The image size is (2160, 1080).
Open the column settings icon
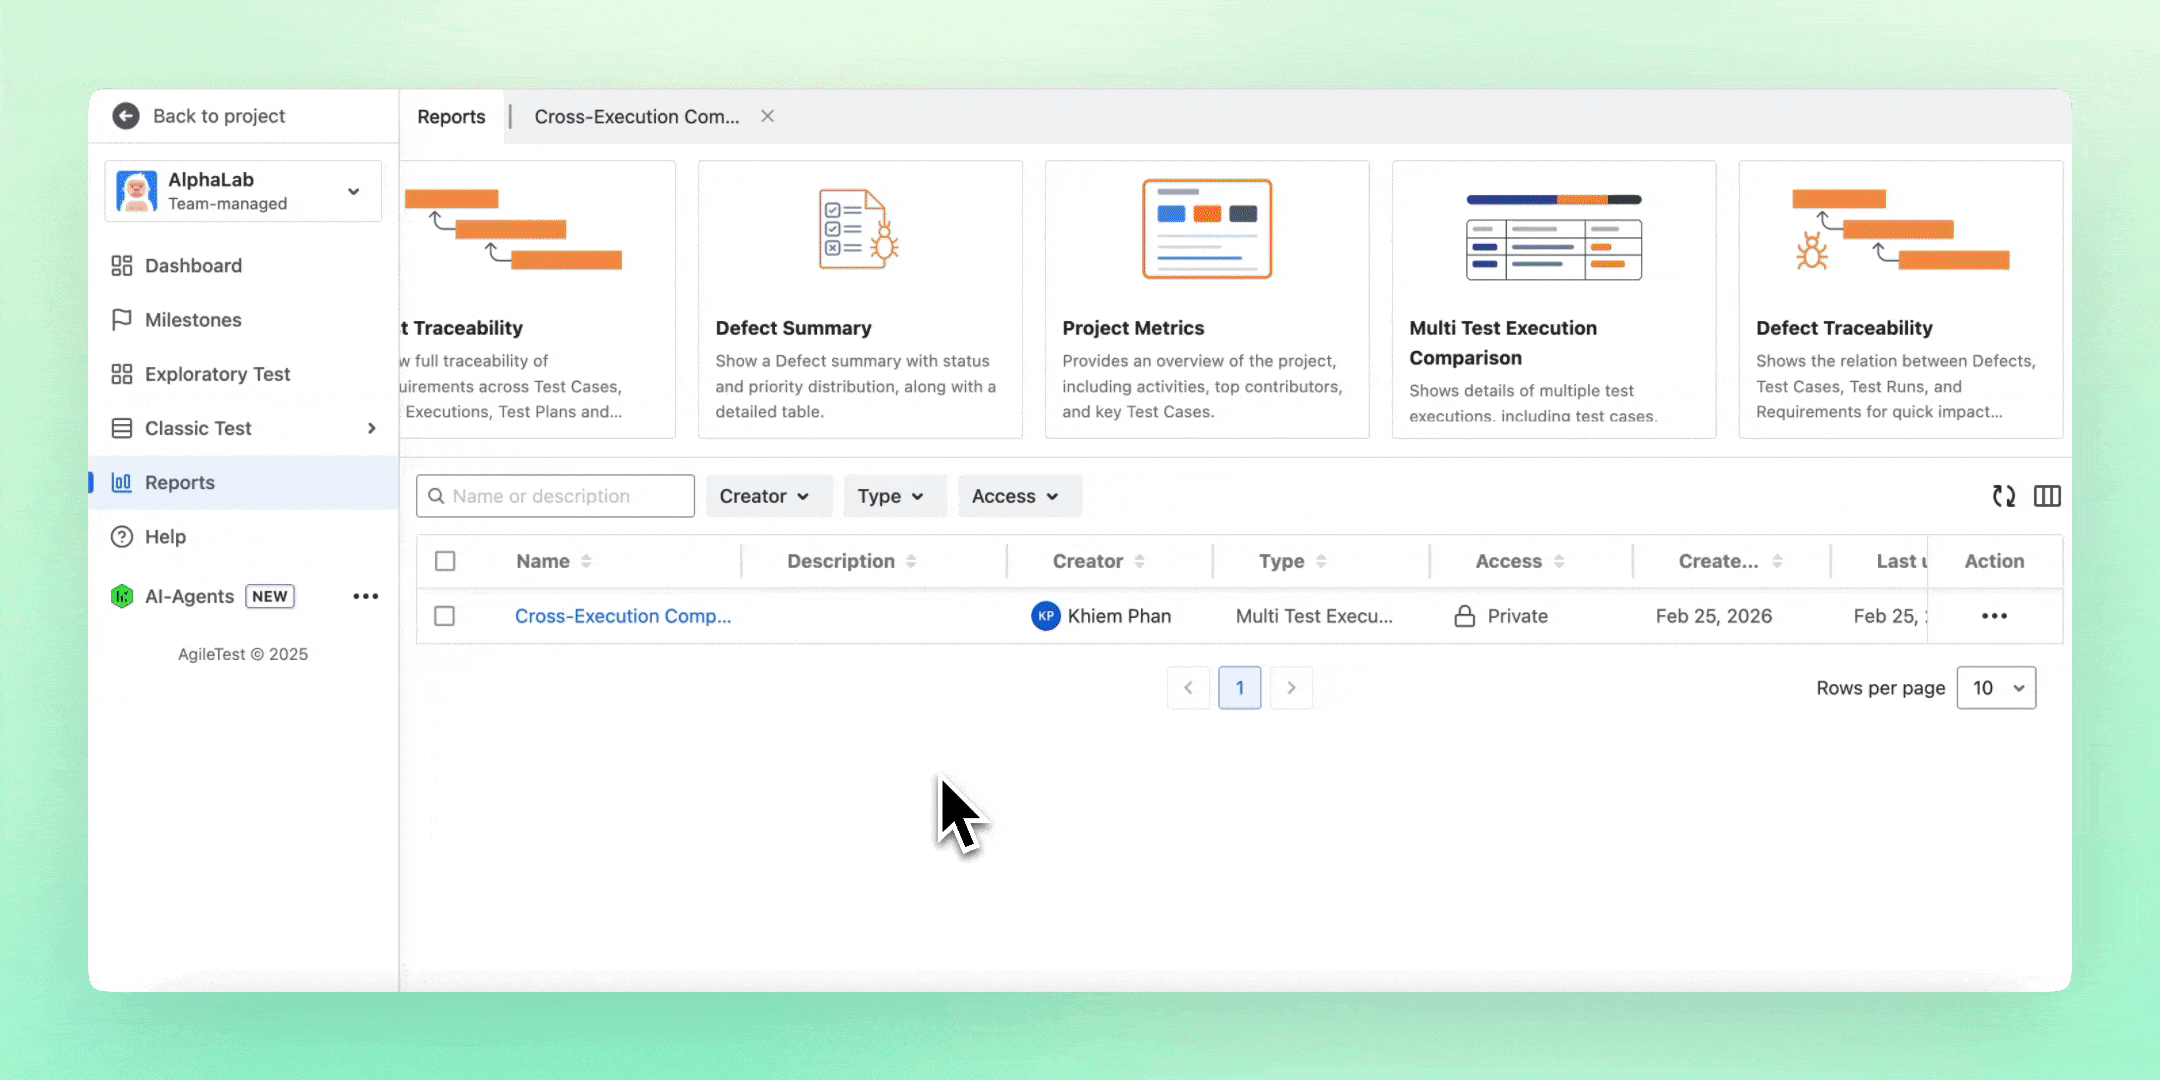click(x=2046, y=496)
